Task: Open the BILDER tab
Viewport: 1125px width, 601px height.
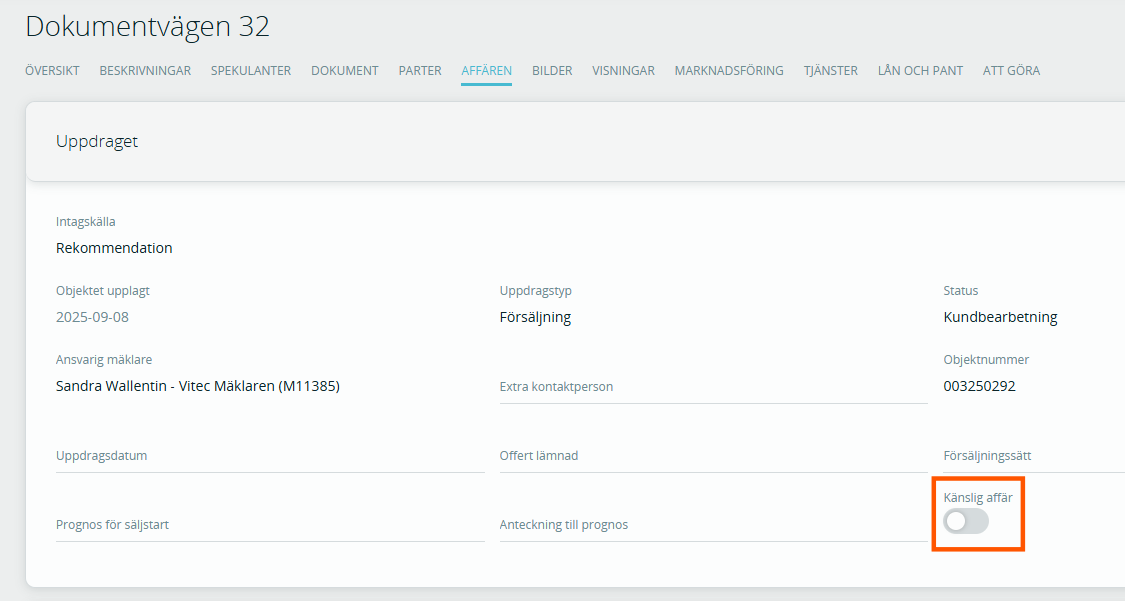Action: pyautogui.click(x=552, y=71)
